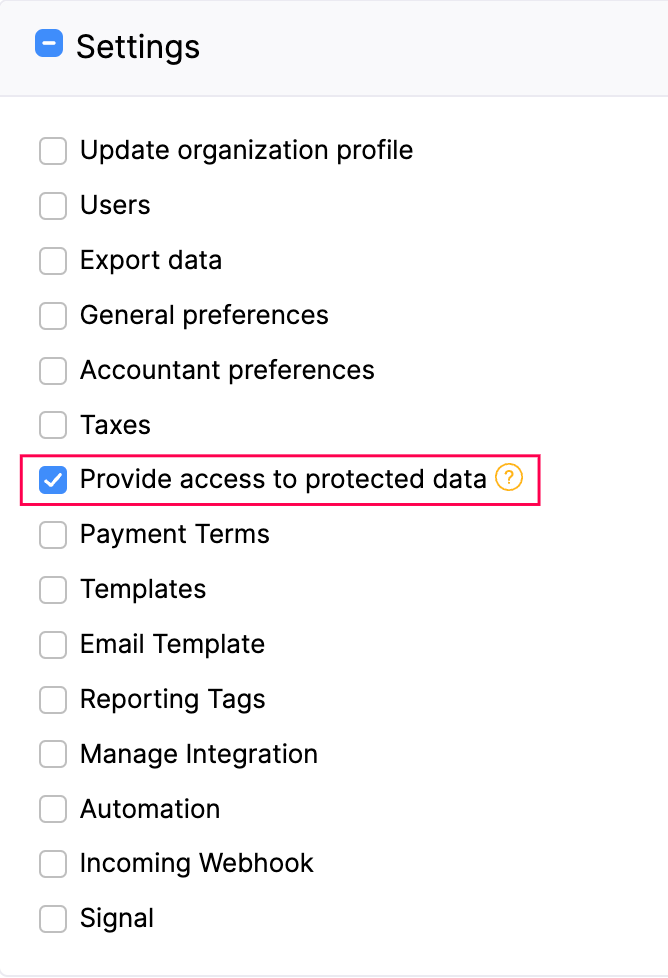Uncheck Provide access to protected data
The width and height of the screenshot is (668, 978).
point(52,480)
